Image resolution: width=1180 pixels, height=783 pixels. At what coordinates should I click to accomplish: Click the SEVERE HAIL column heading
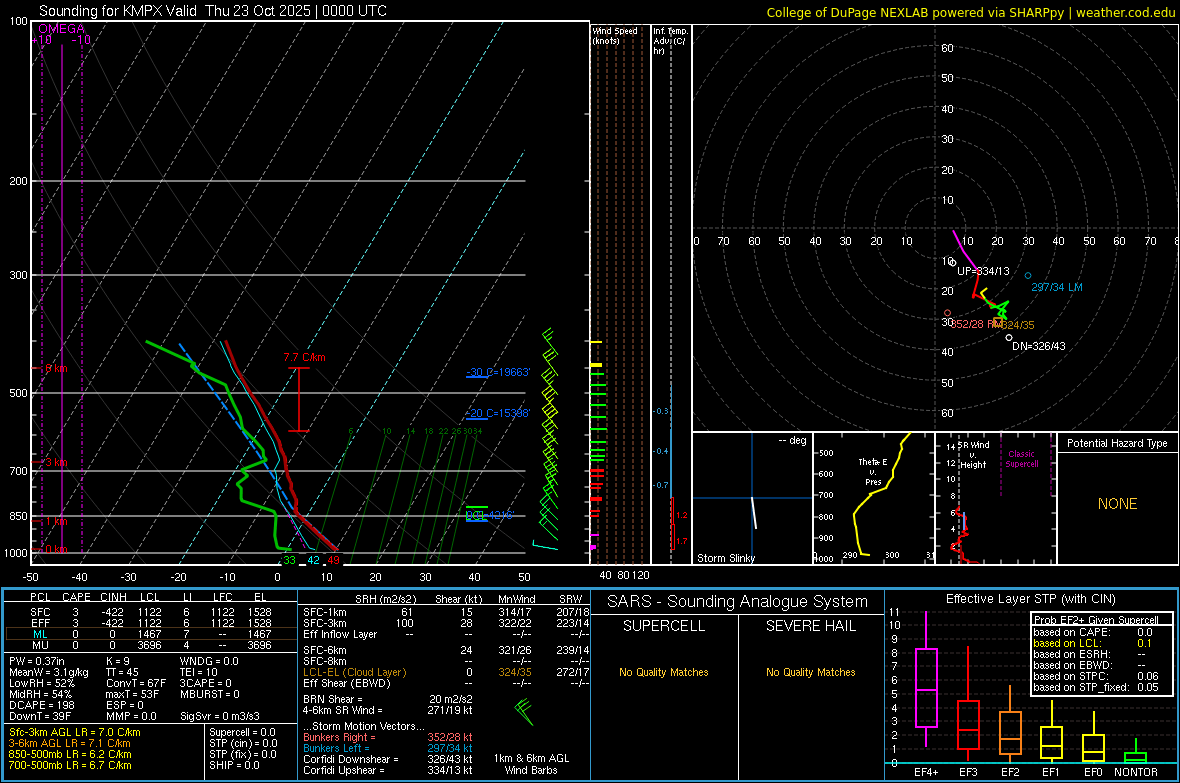[810, 626]
